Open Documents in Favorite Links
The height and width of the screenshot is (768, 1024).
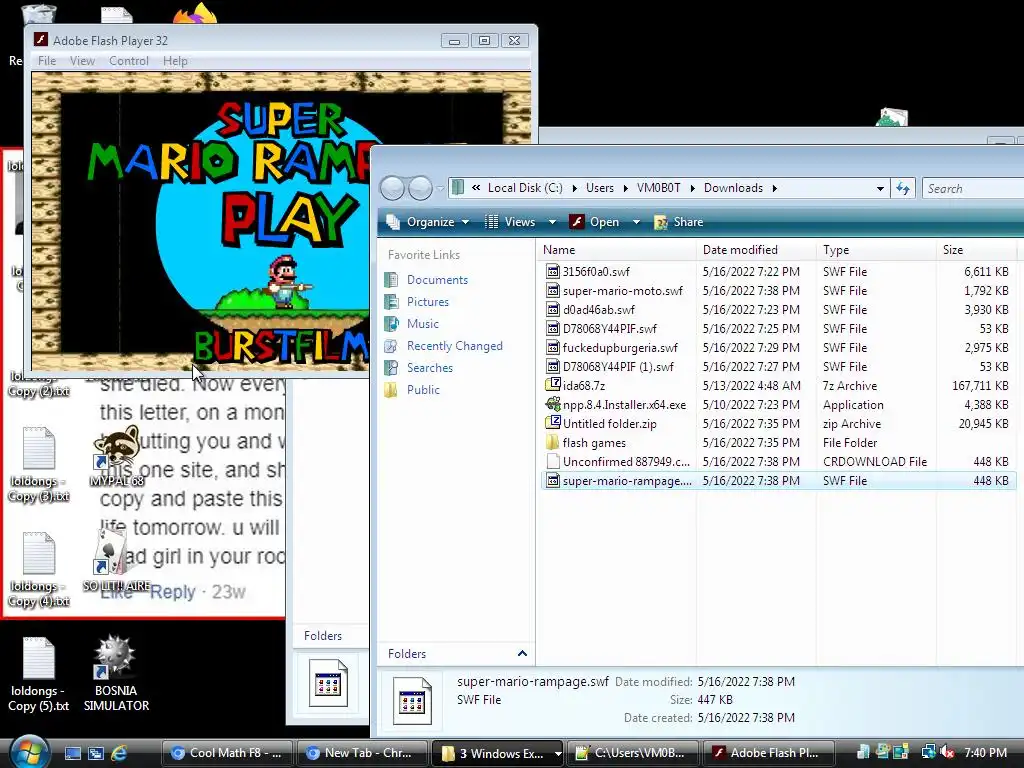pos(437,280)
